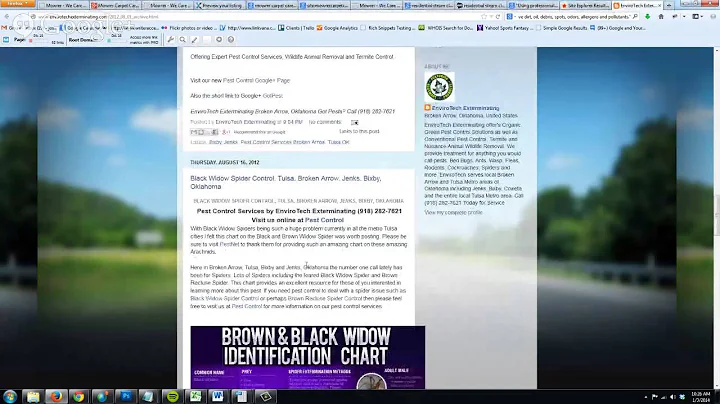Open the 'Tulsa OK' label link
Viewport: 720px width, 404px height.
pyautogui.click(x=338, y=142)
